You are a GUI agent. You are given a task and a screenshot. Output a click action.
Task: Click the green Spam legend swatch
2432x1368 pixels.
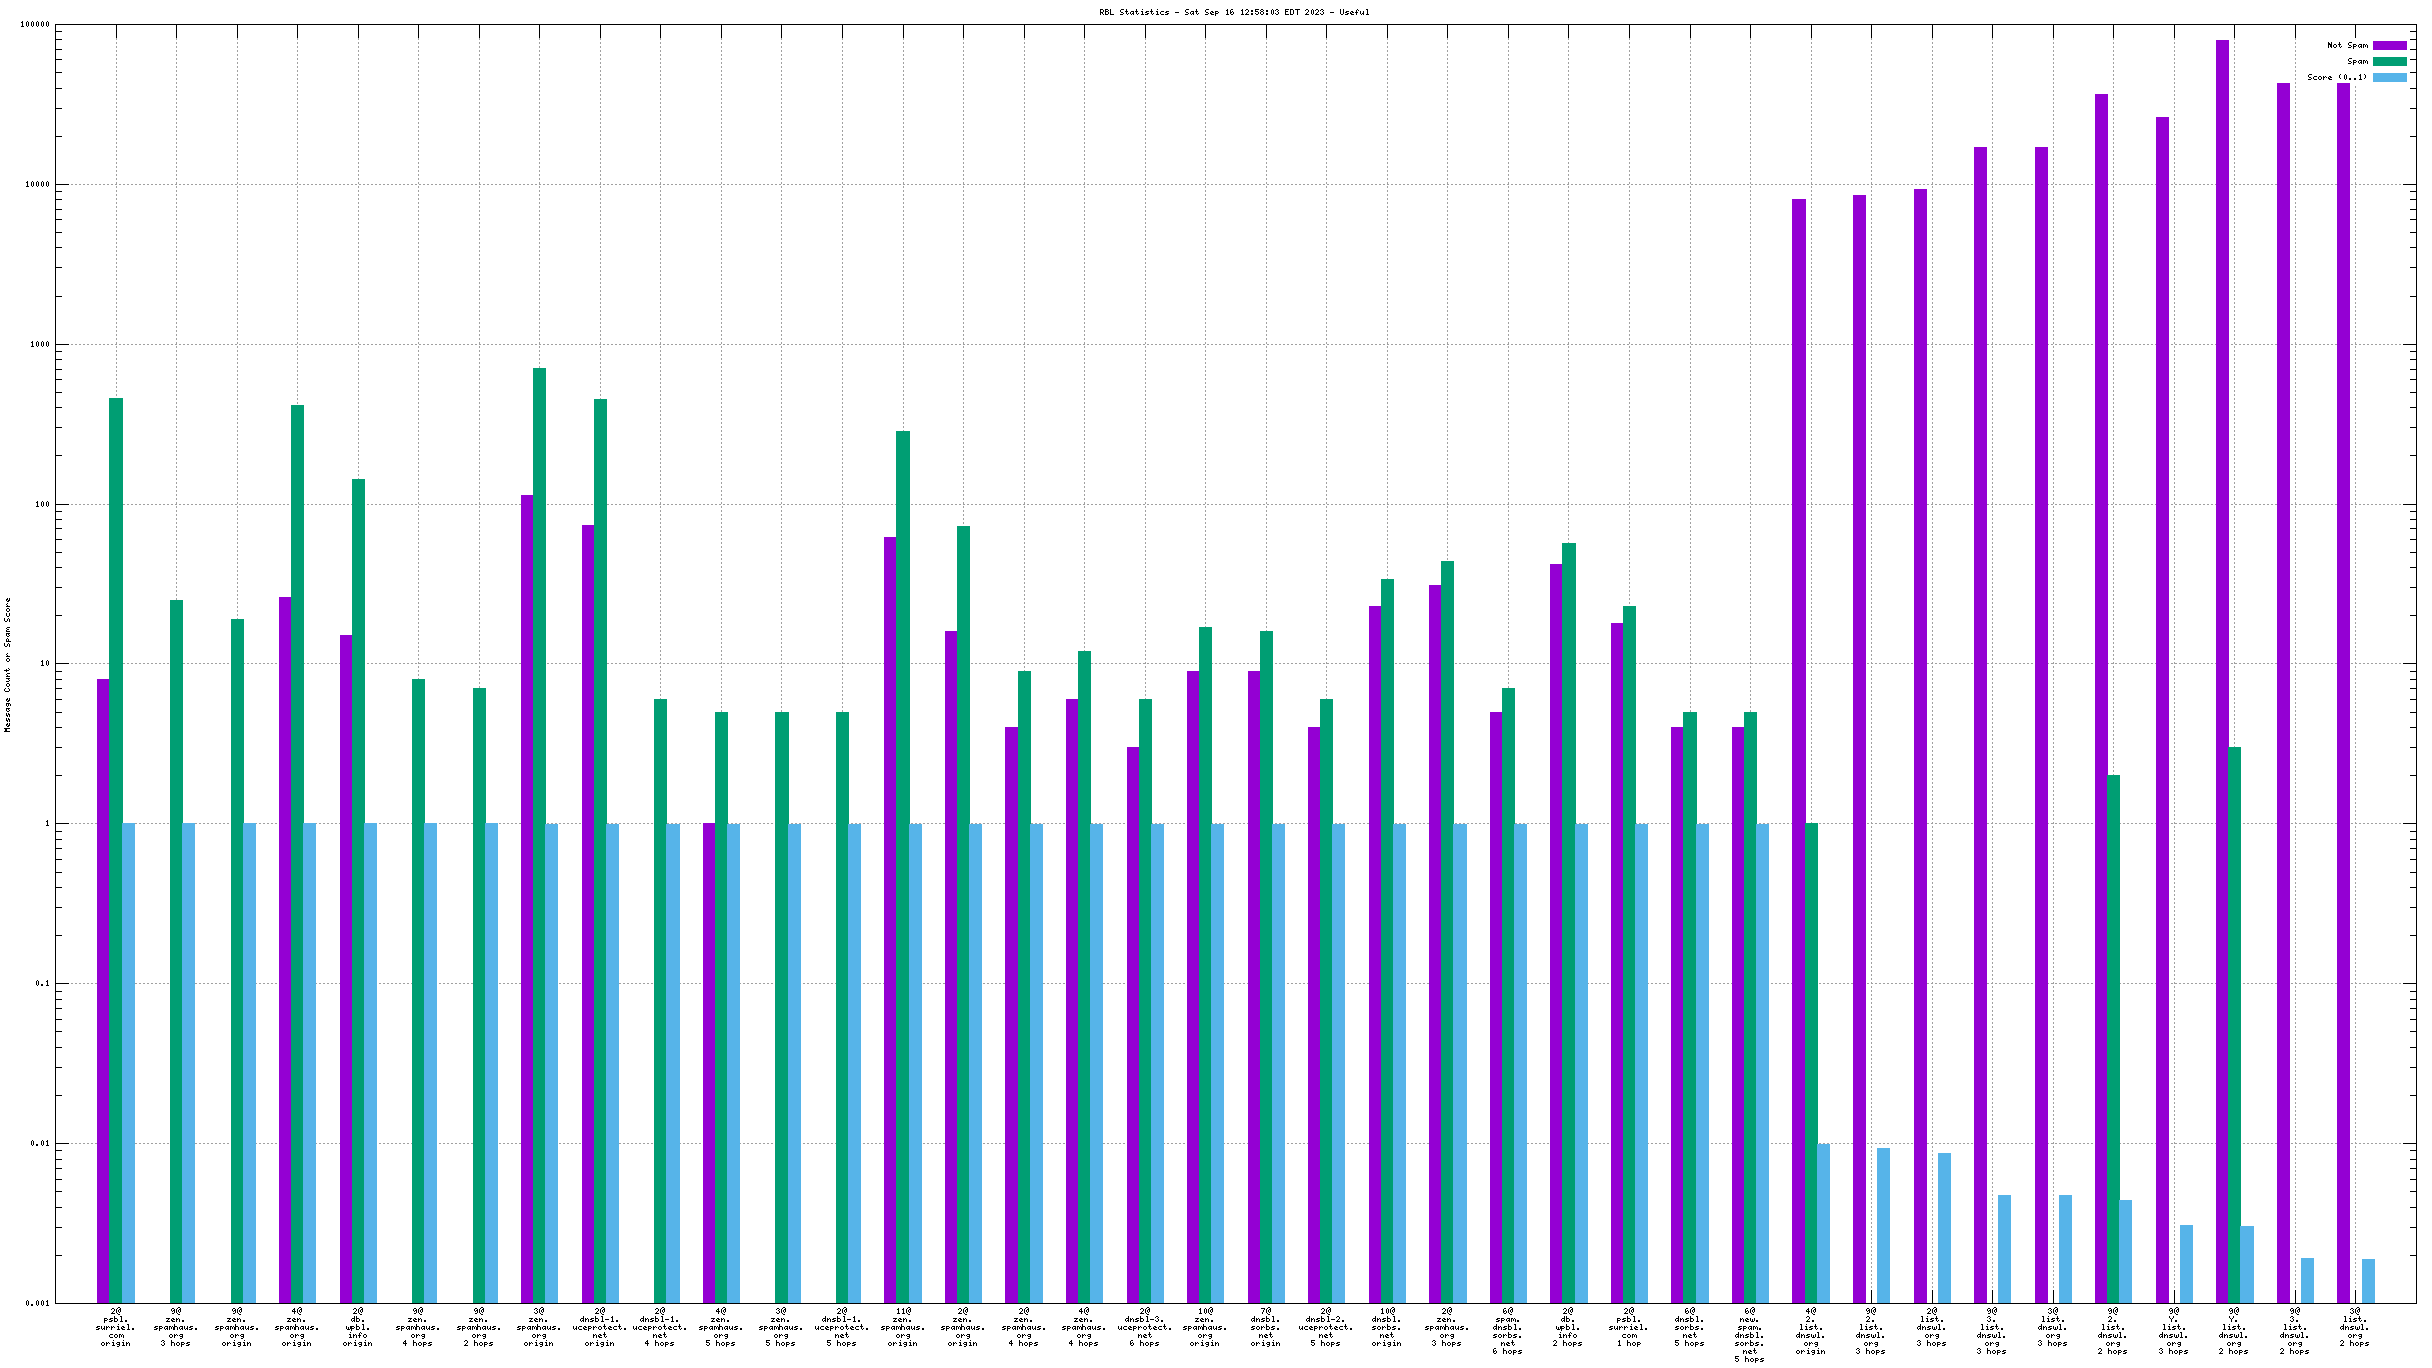point(2389,61)
